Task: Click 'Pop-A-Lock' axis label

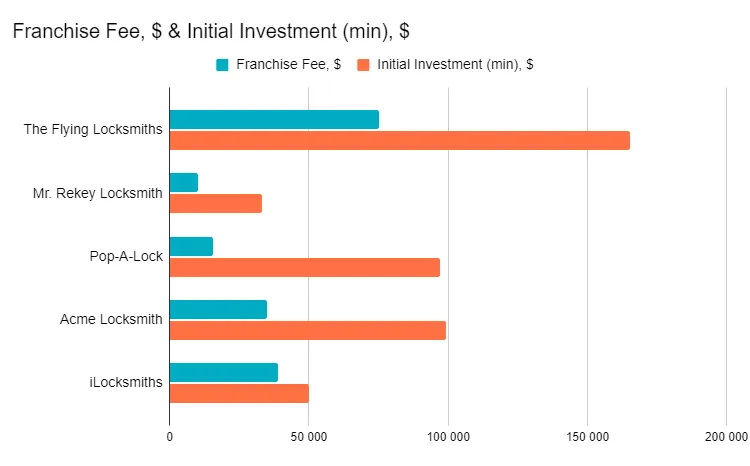Action: pos(126,256)
